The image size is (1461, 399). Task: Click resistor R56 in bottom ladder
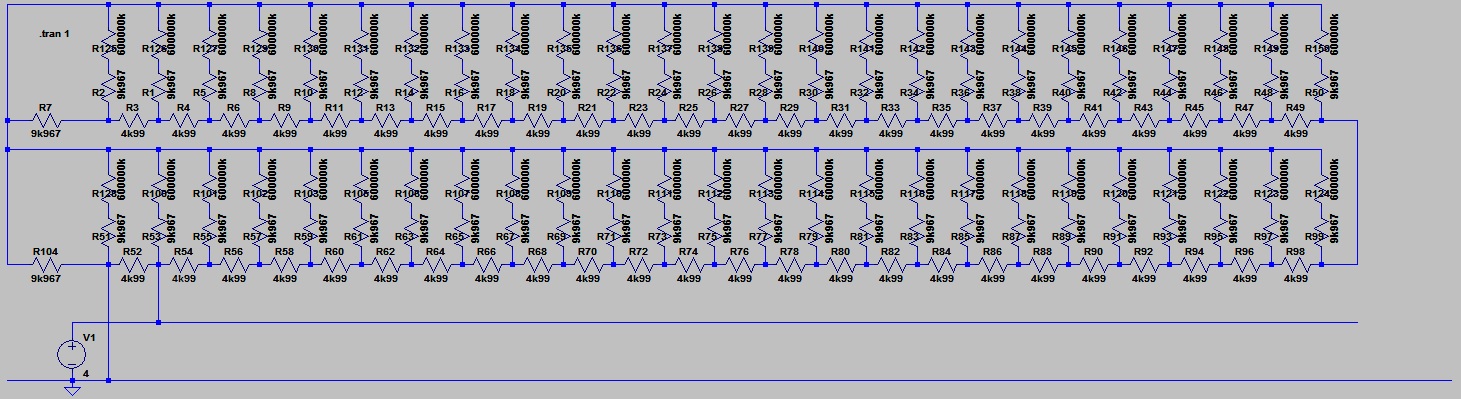235,266
